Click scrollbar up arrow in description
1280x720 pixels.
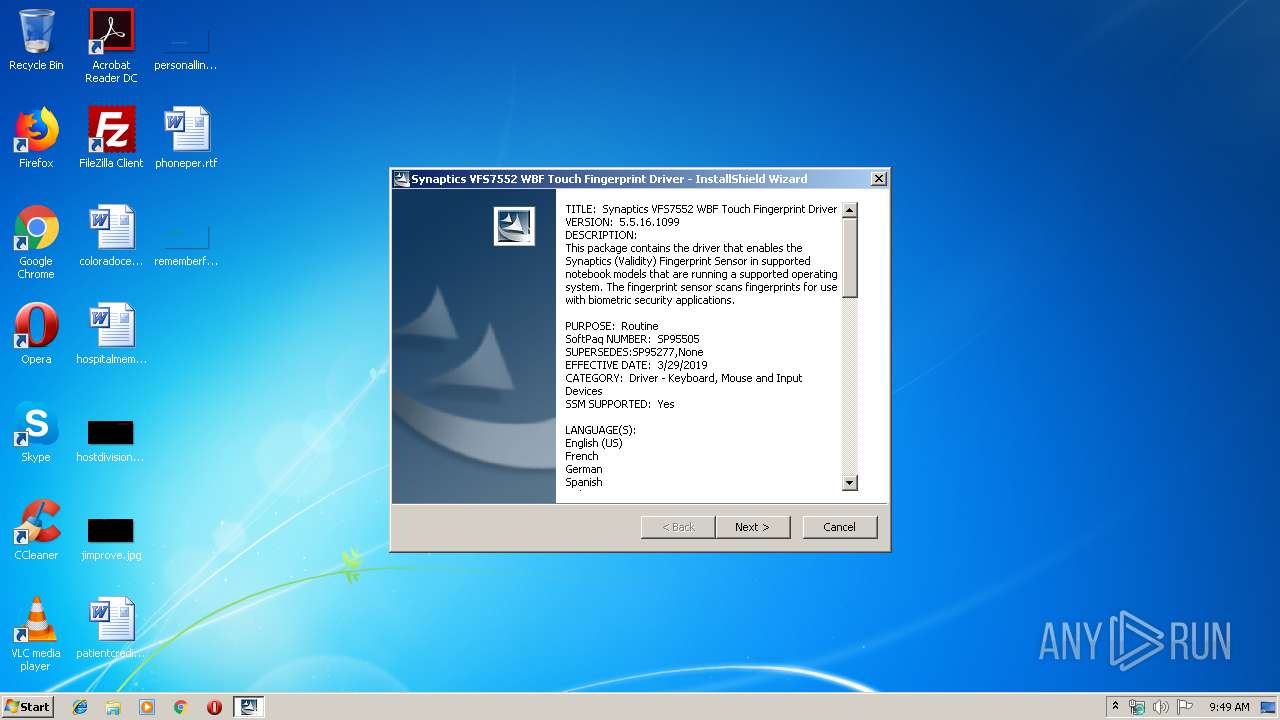pos(850,210)
